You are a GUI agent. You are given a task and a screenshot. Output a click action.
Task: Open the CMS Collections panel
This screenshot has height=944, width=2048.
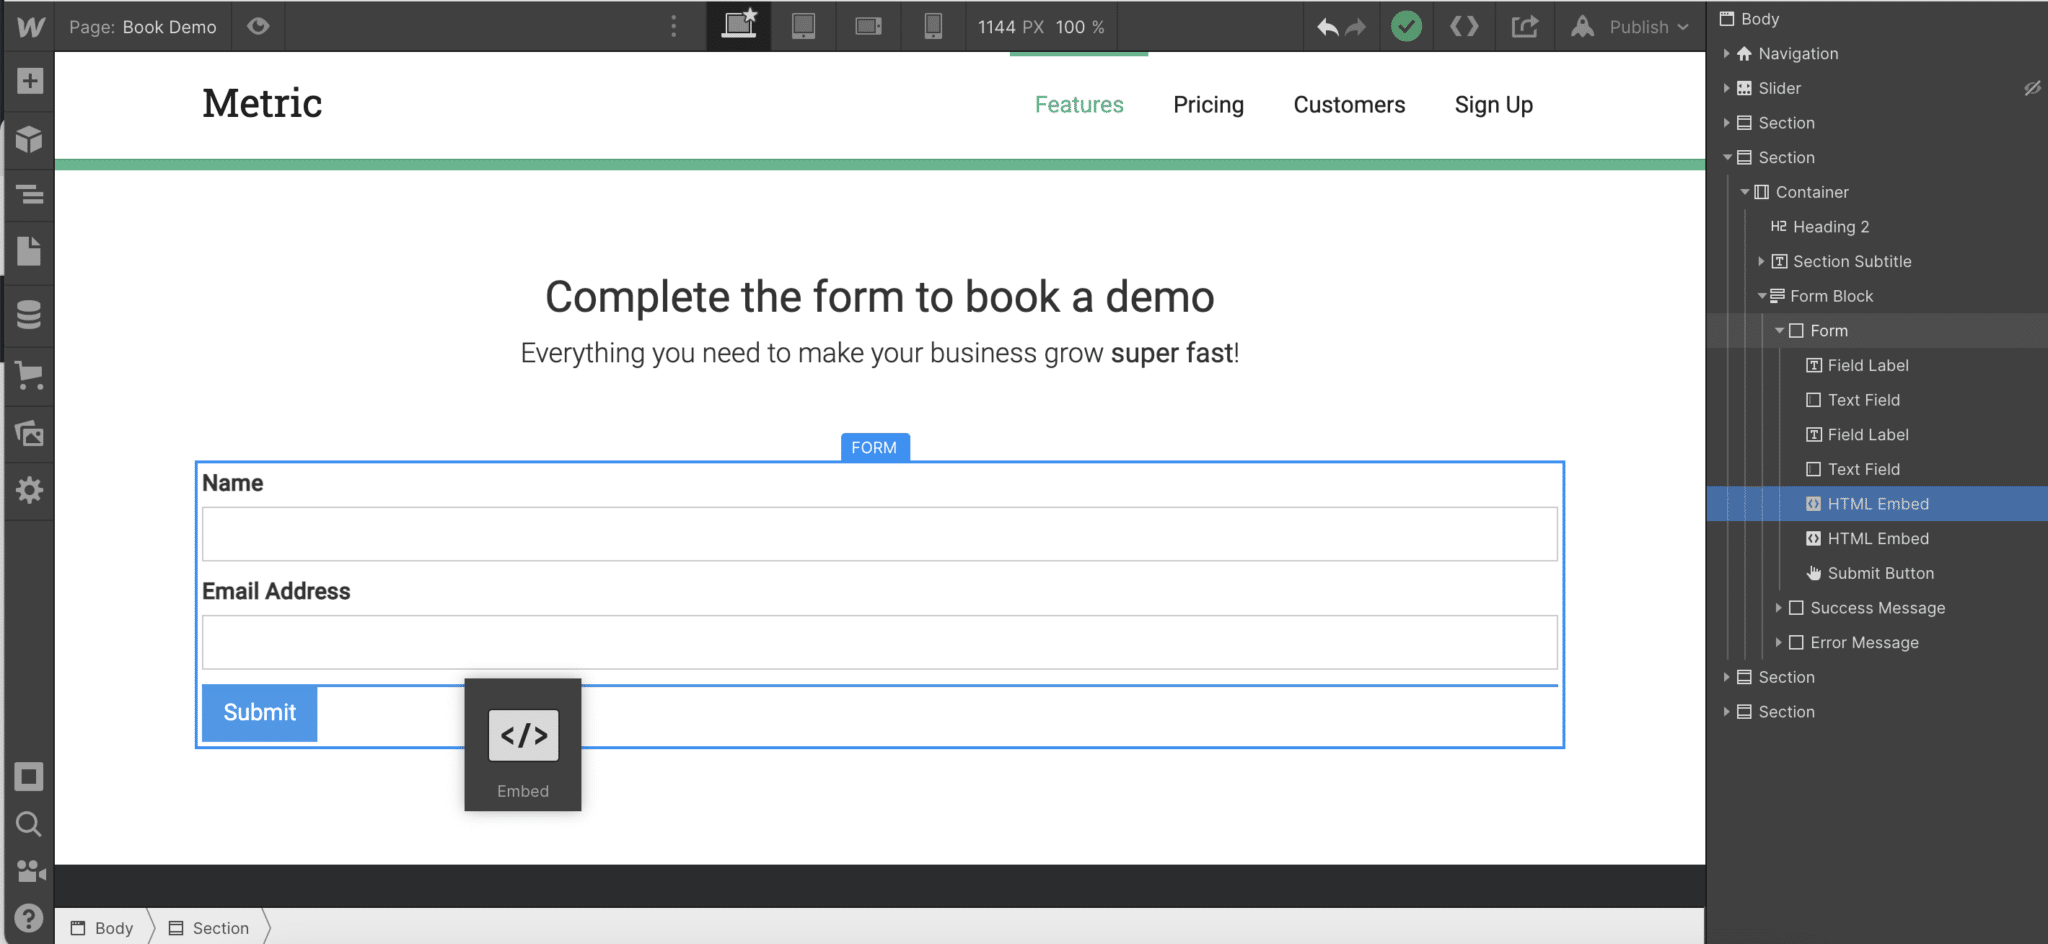click(28, 315)
